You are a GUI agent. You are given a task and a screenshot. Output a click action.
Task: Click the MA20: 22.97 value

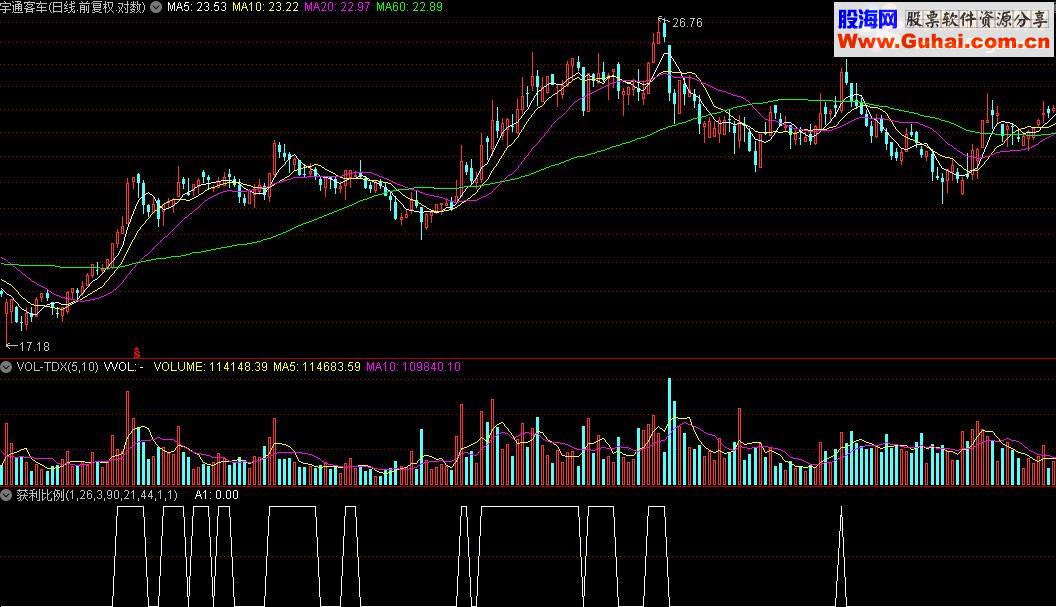(337, 7)
